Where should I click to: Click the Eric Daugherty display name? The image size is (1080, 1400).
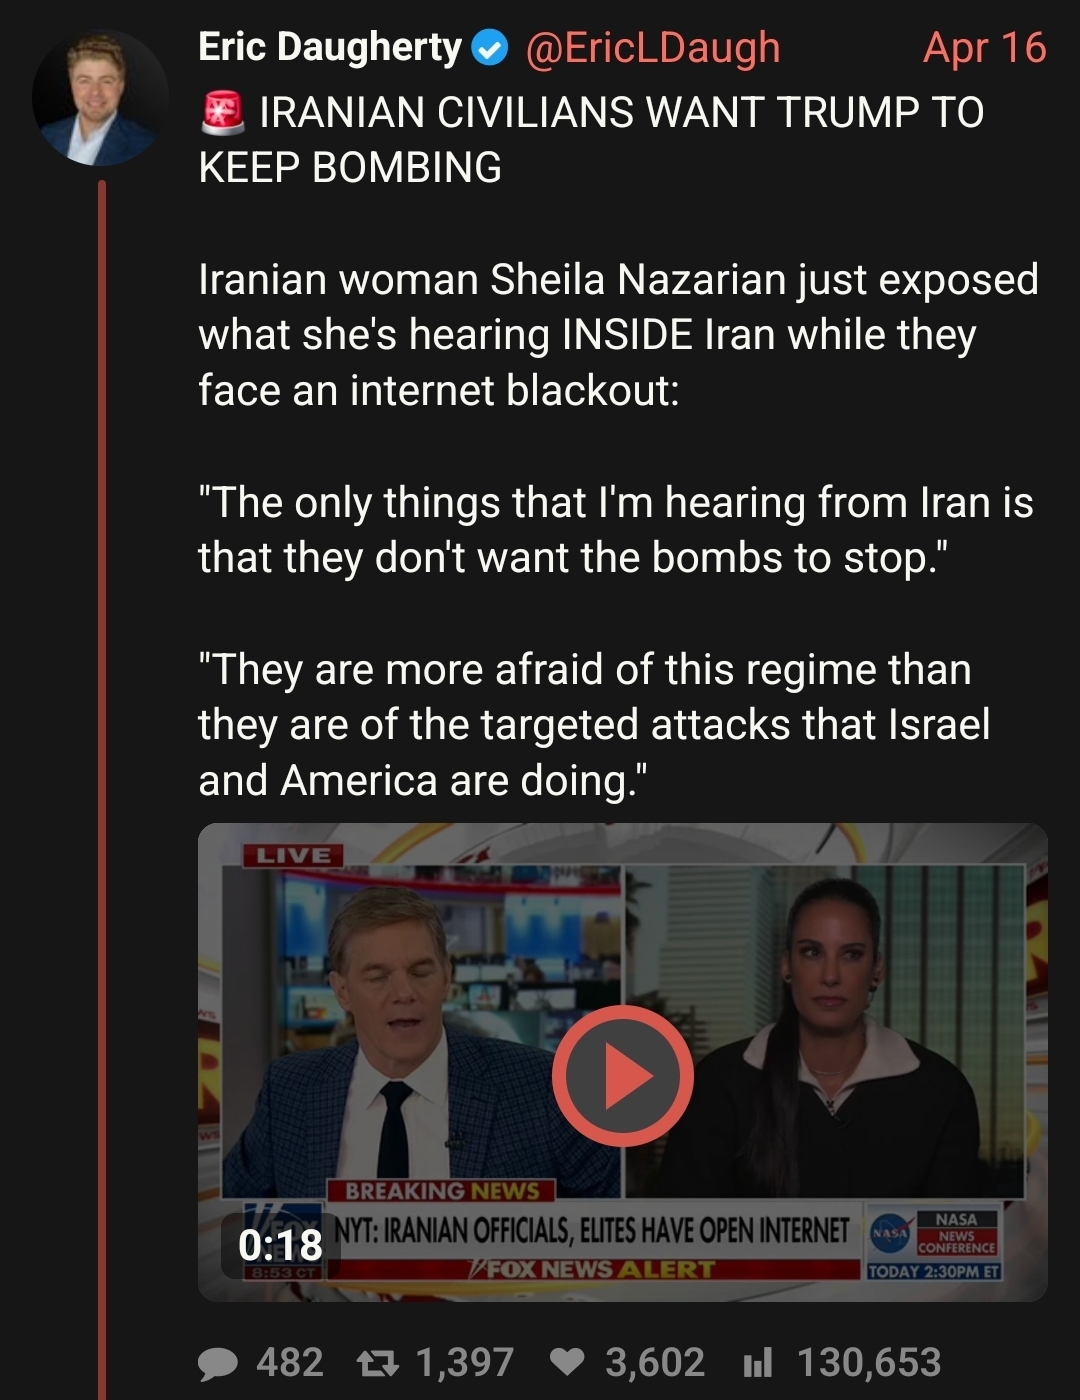pos(330,47)
